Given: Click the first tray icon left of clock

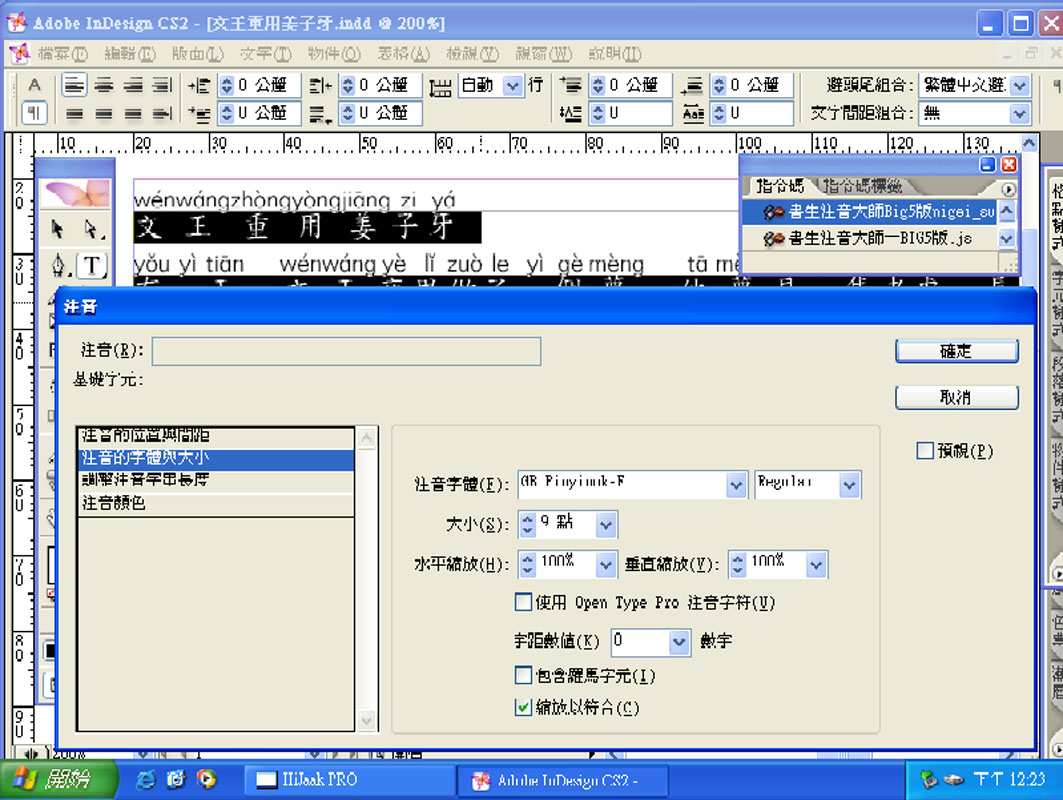Looking at the screenshot, I should pos(927,780).
